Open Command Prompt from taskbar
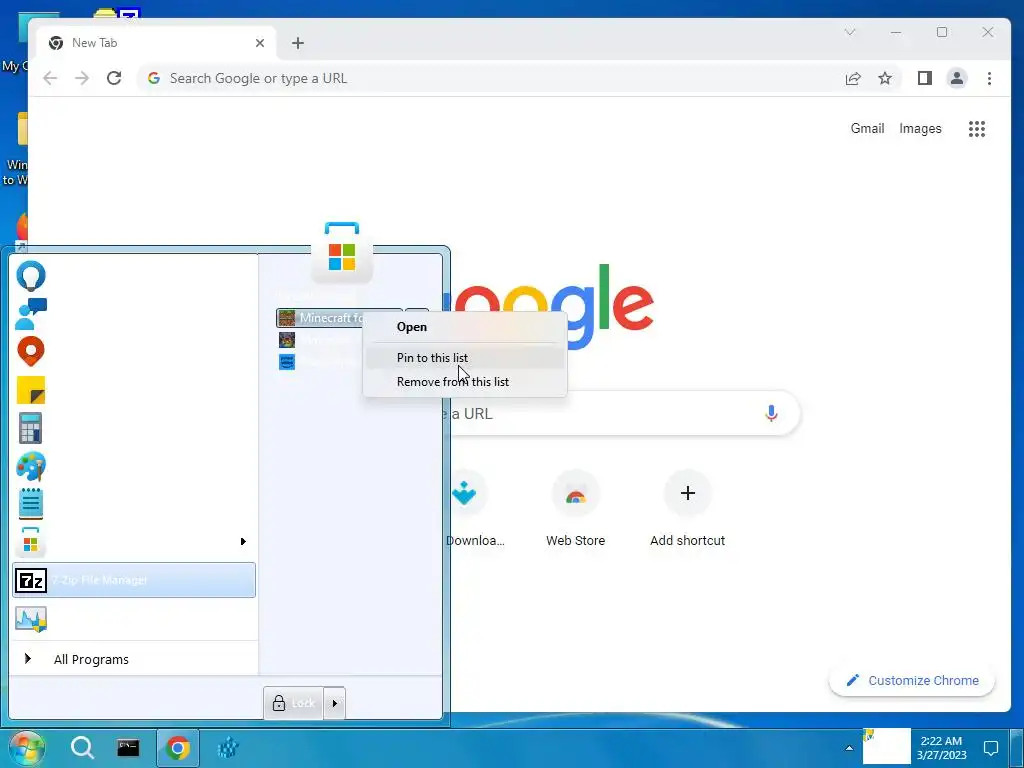 pos(128,748)
